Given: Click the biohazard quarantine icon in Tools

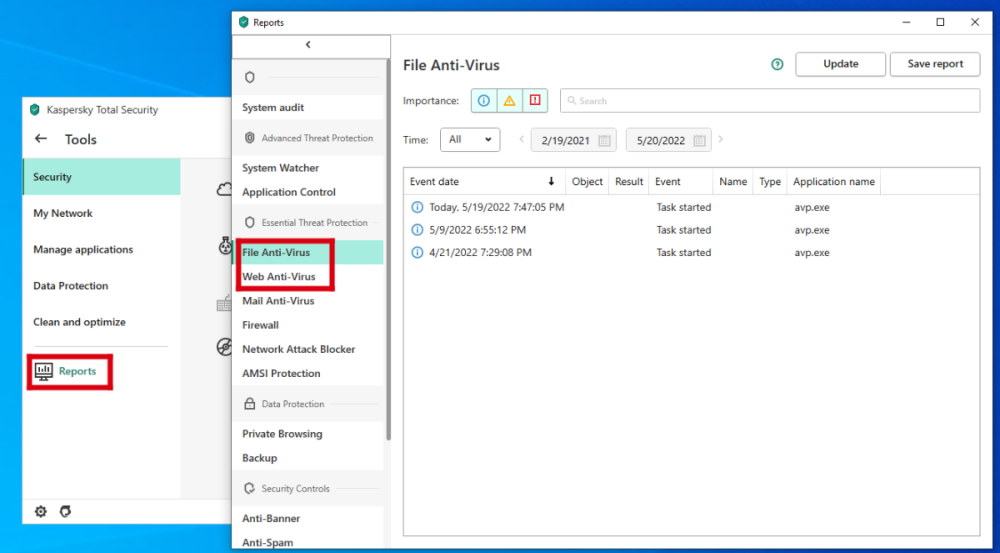Looking at the screenshot, I should pyautogui.click(x=225, y=246).
